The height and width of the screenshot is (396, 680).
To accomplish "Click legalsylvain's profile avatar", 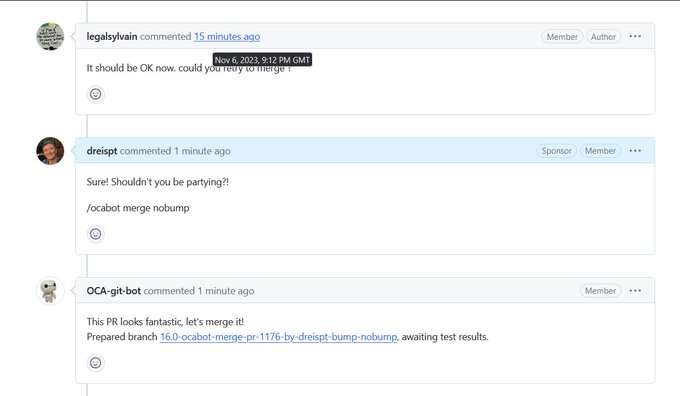I will click(x=50, y=36).
